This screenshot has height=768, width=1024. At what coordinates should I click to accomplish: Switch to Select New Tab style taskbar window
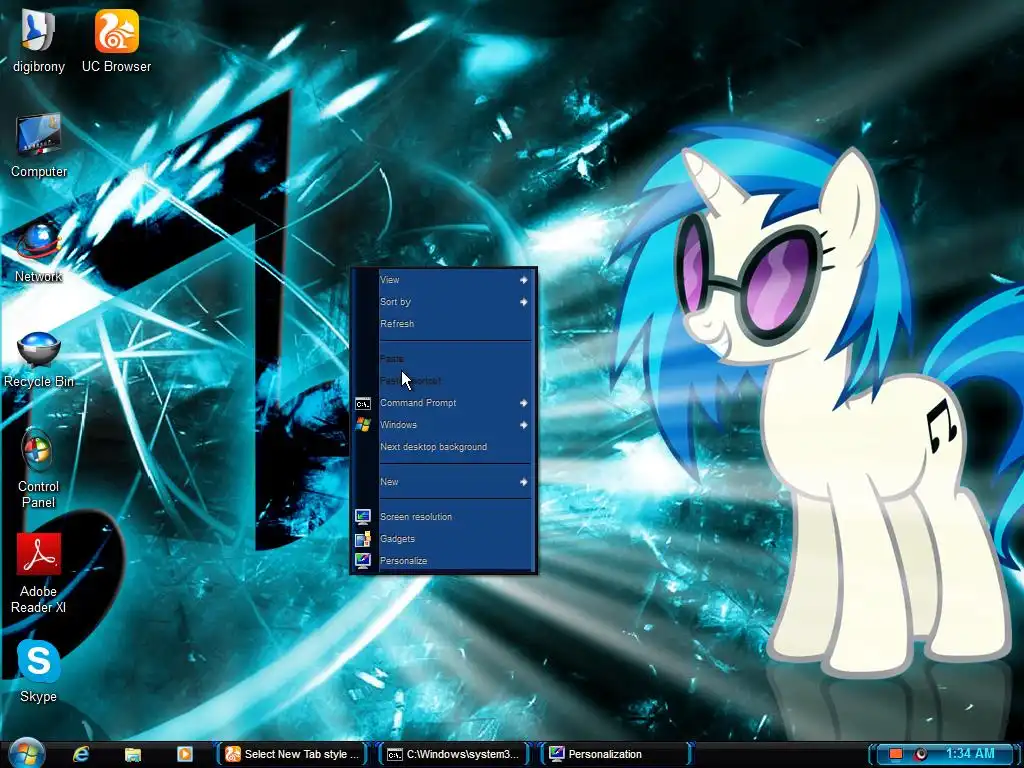tap(292, 754)
